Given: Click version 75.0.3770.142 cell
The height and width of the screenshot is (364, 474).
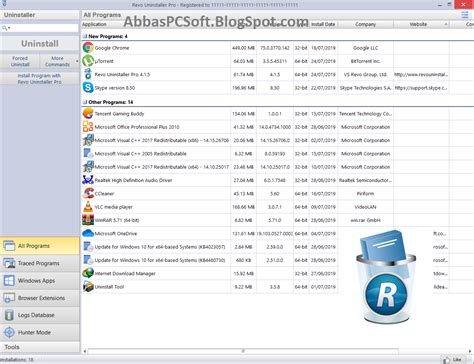Looking at the screenshot, I should tap(275, 48).
